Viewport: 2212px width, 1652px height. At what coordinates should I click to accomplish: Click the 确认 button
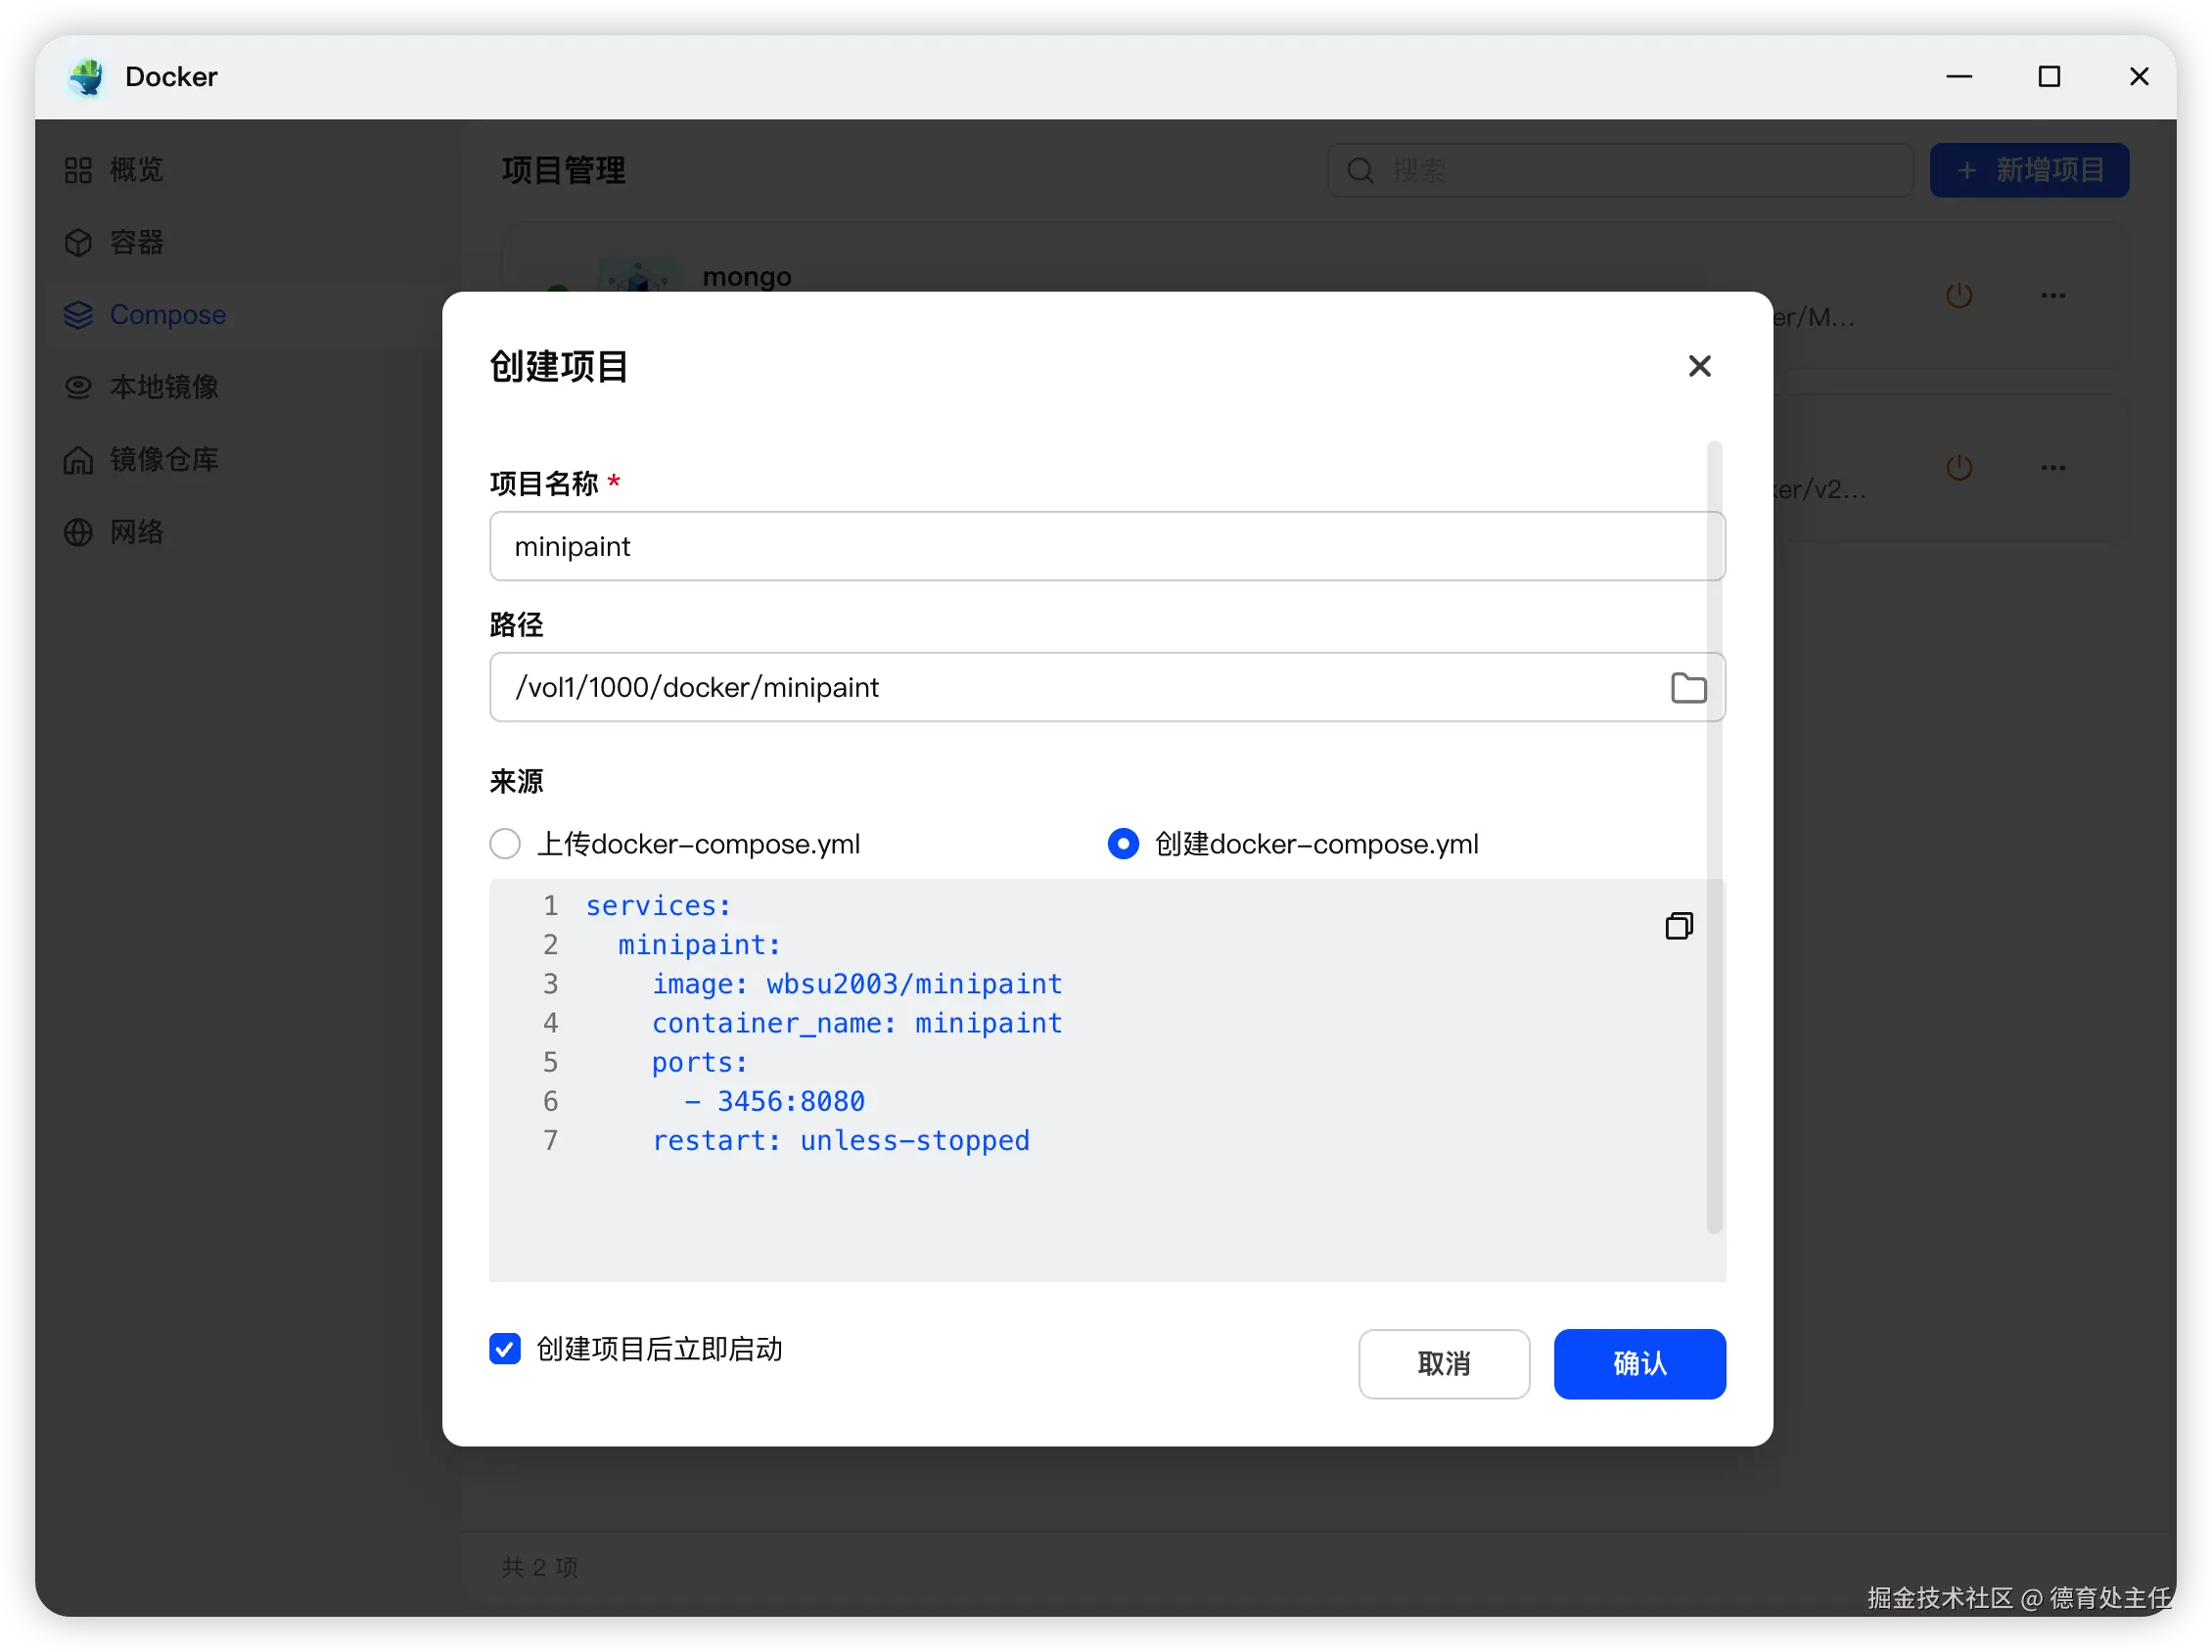click(x=1639, y=1364)
